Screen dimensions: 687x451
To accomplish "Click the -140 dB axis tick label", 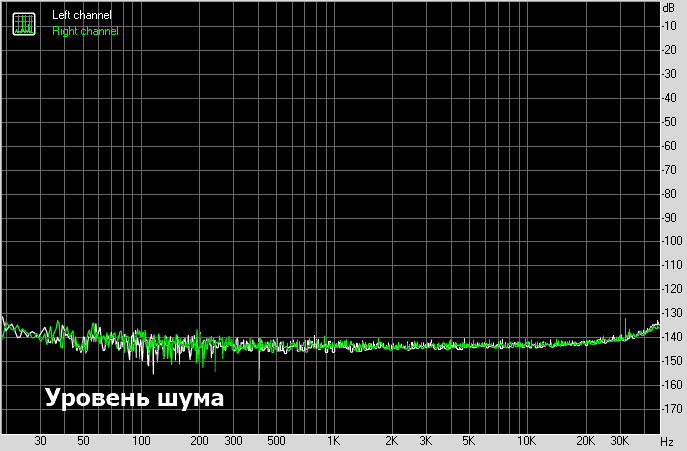I will tap(671, 337).
